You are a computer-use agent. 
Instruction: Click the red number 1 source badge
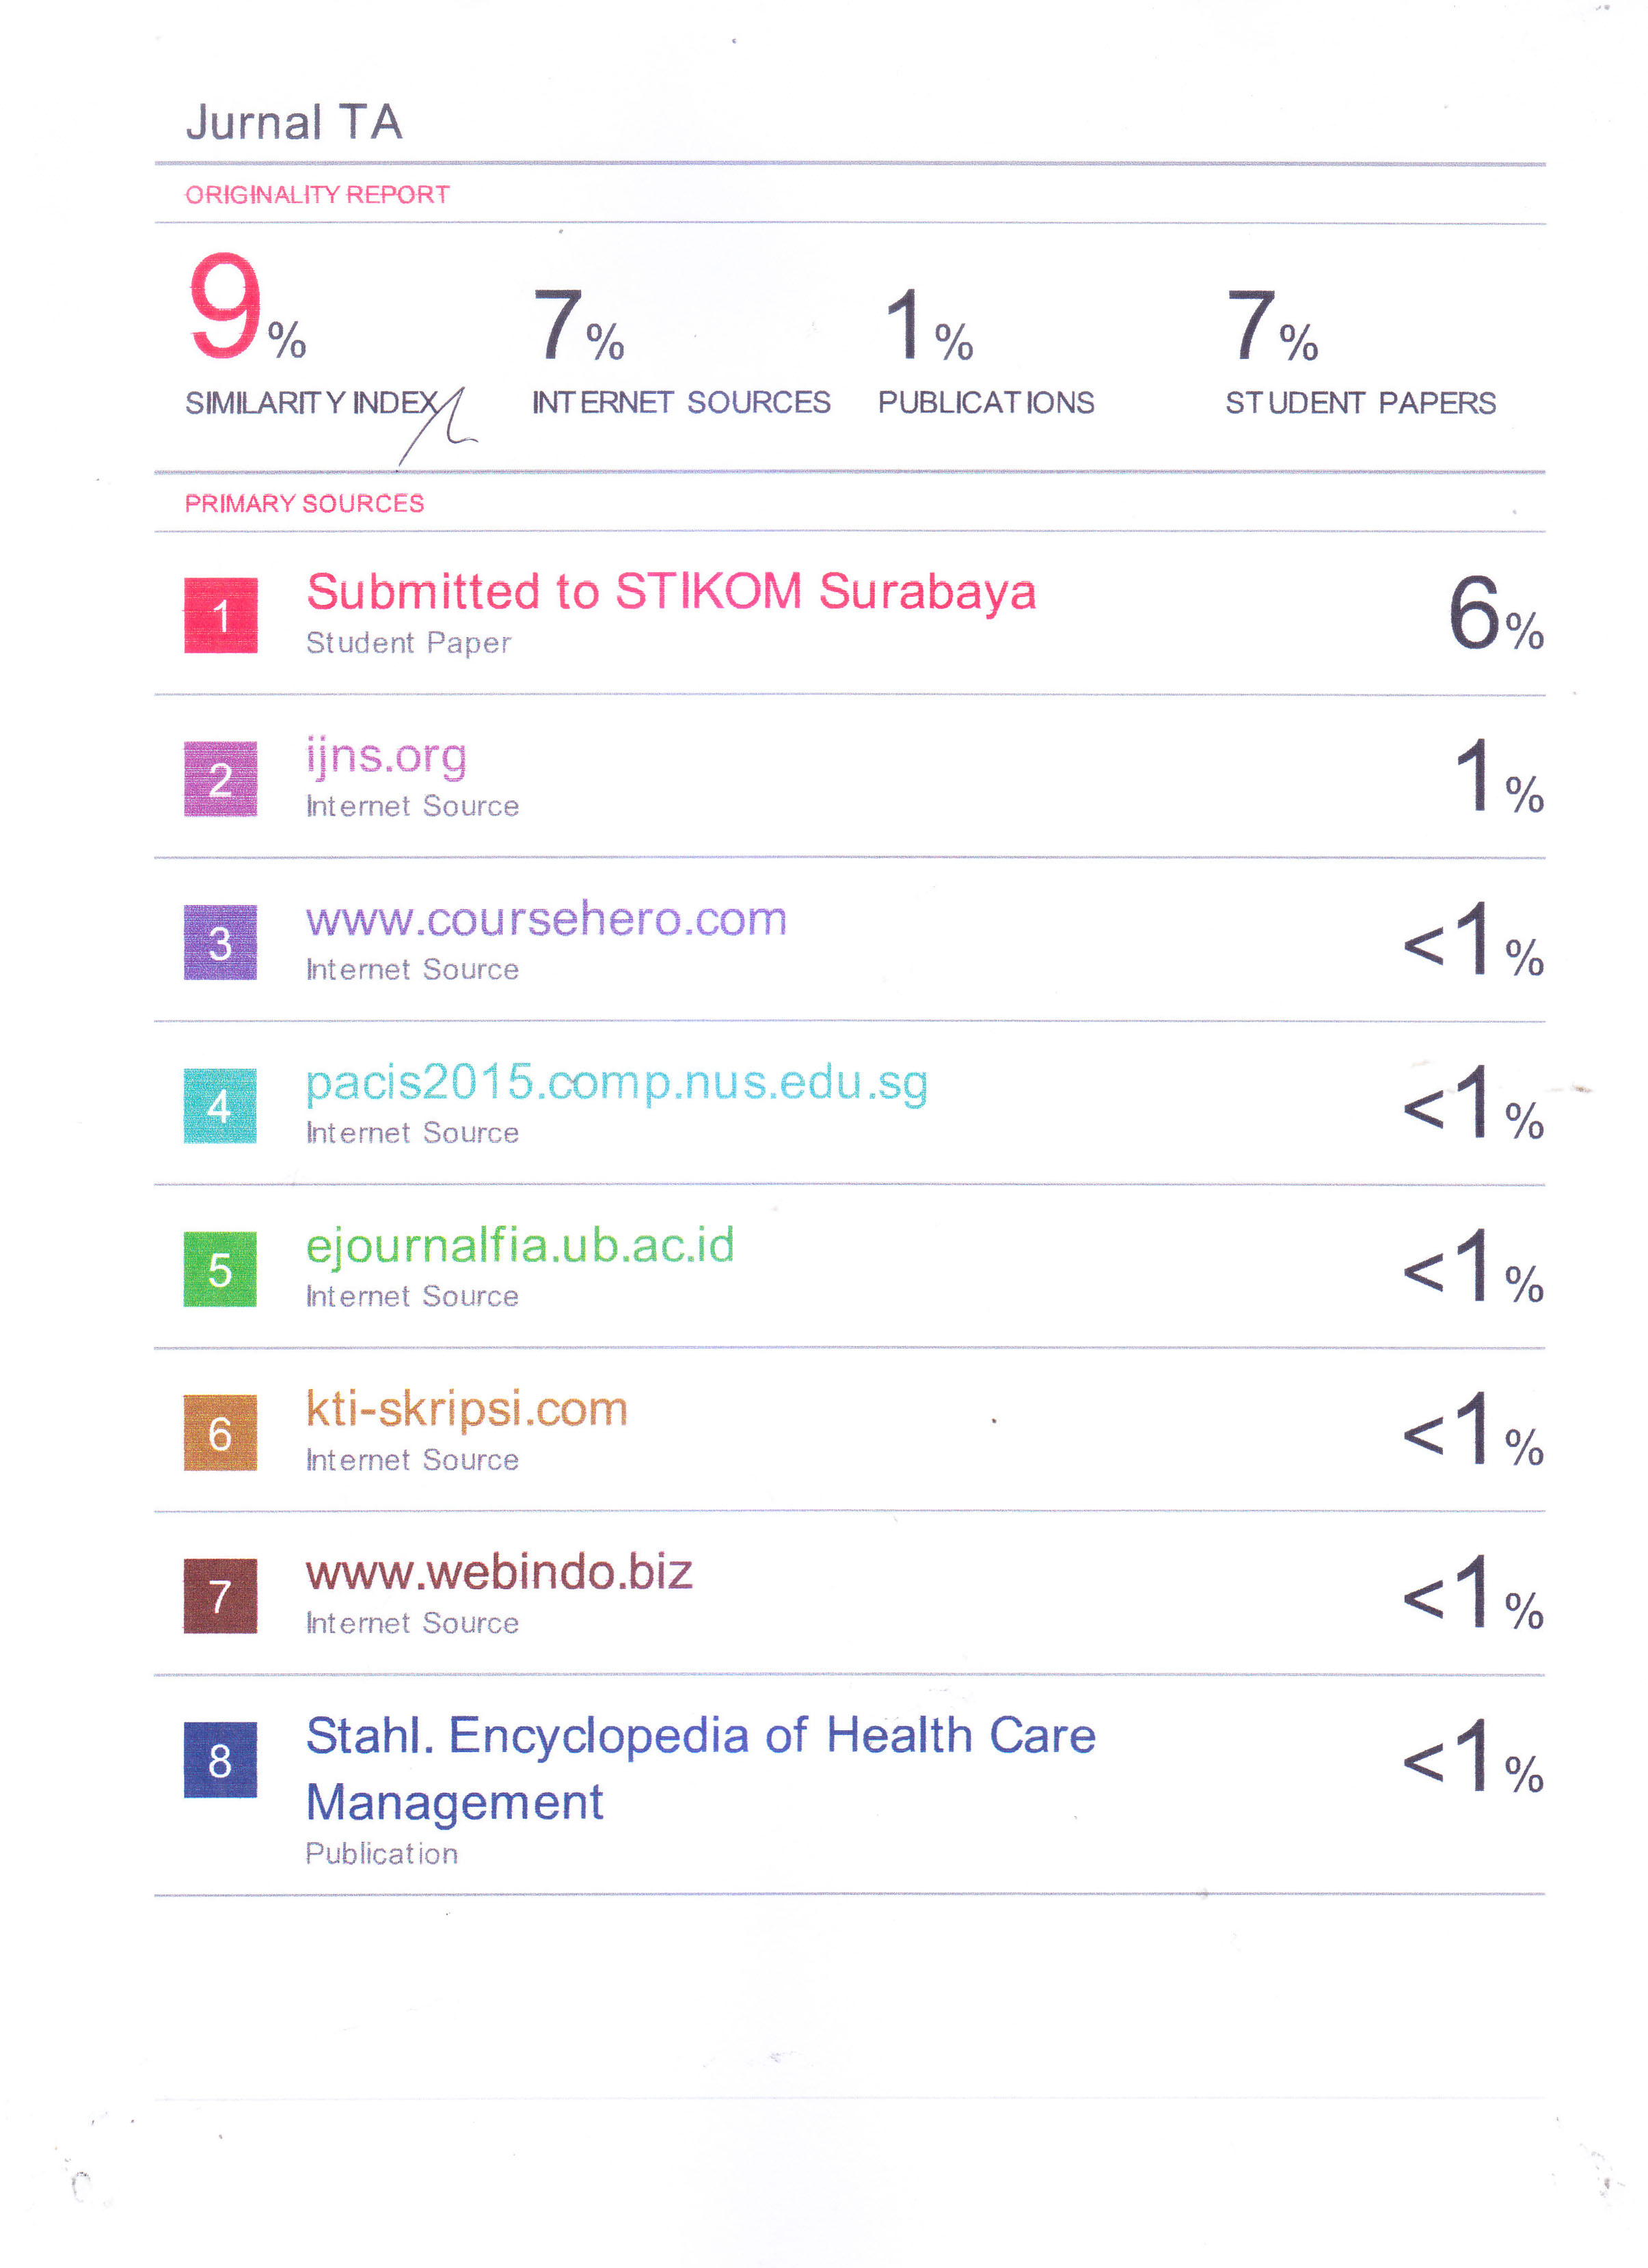pyautogui.click(x=220, y=615)
